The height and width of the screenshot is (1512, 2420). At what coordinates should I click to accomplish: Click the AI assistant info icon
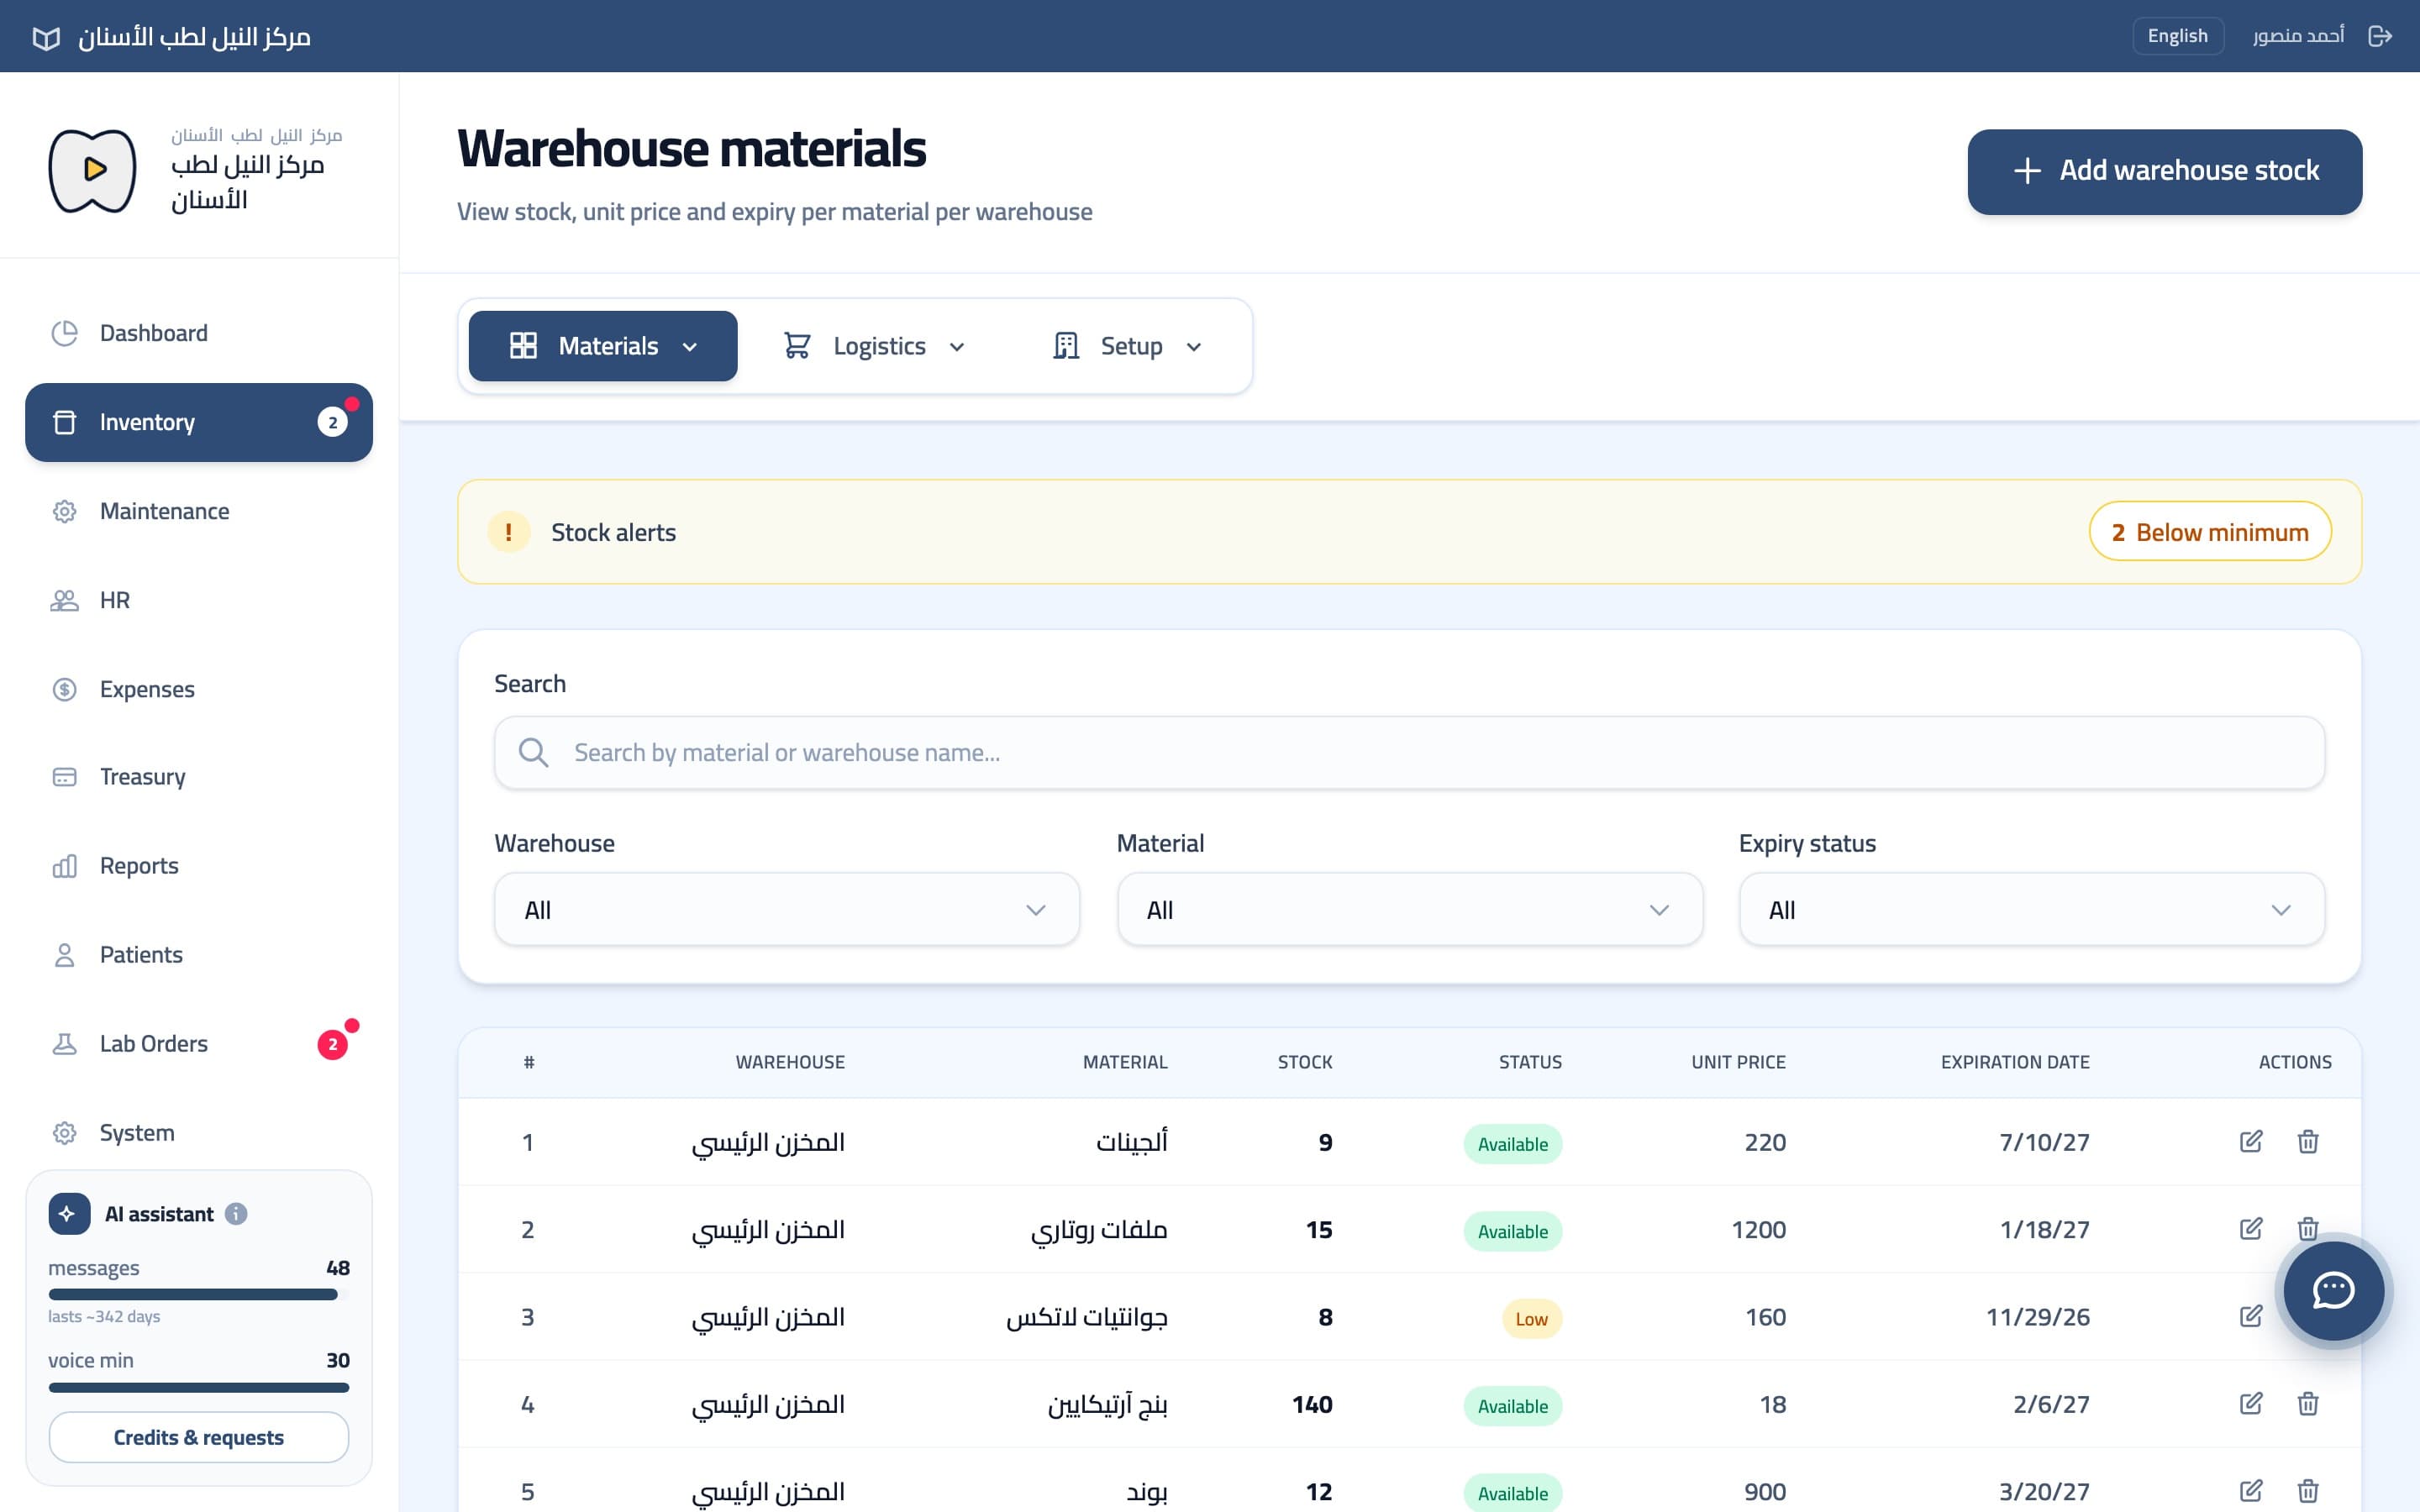(236, 1214)
